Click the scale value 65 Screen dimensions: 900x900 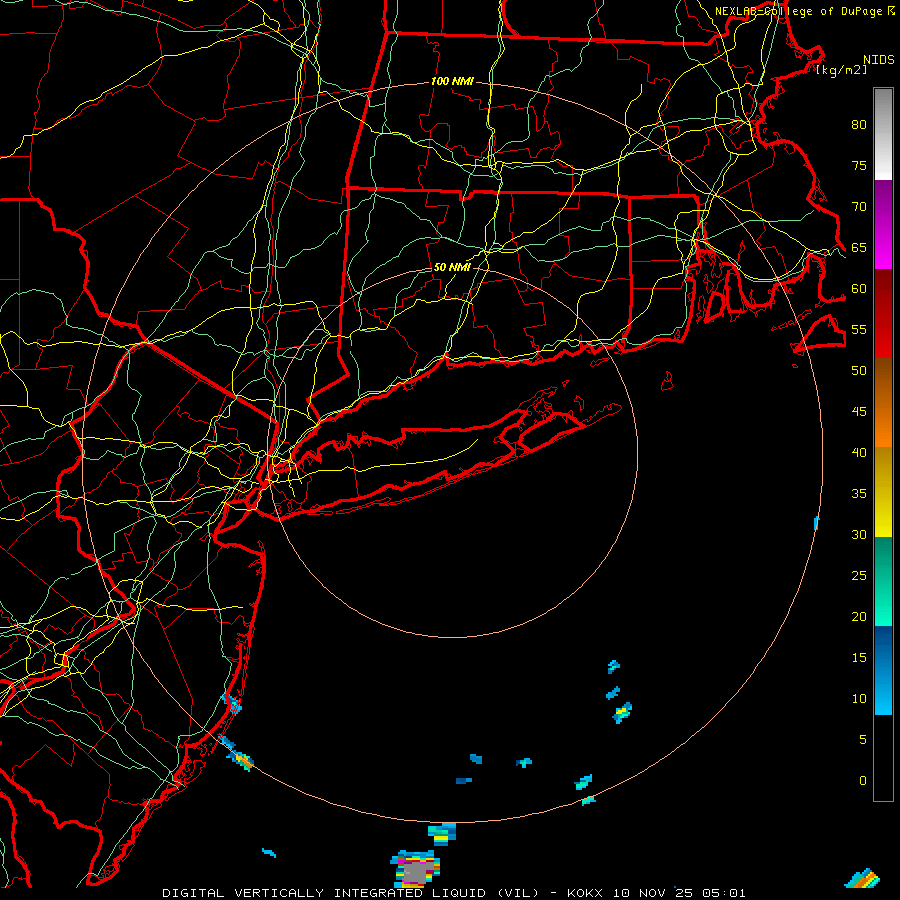859,248
